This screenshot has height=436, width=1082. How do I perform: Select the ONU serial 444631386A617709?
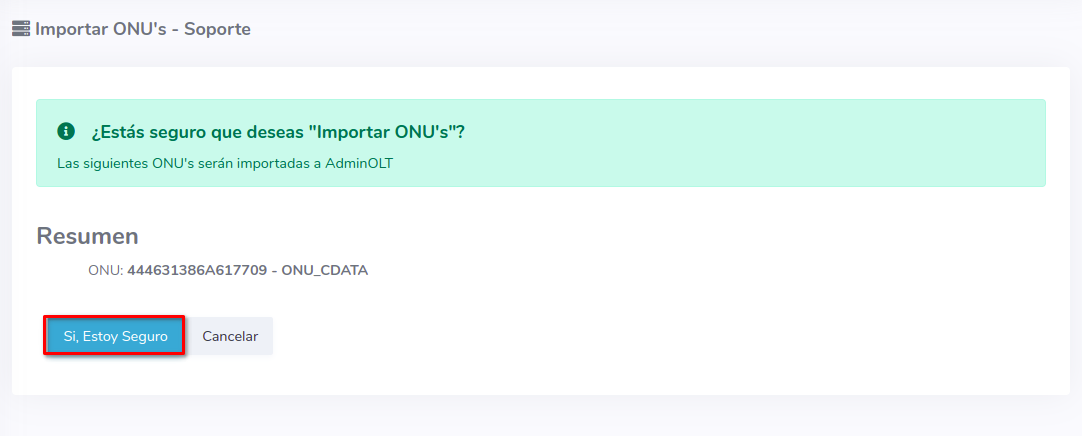click(x=196, y=270)
